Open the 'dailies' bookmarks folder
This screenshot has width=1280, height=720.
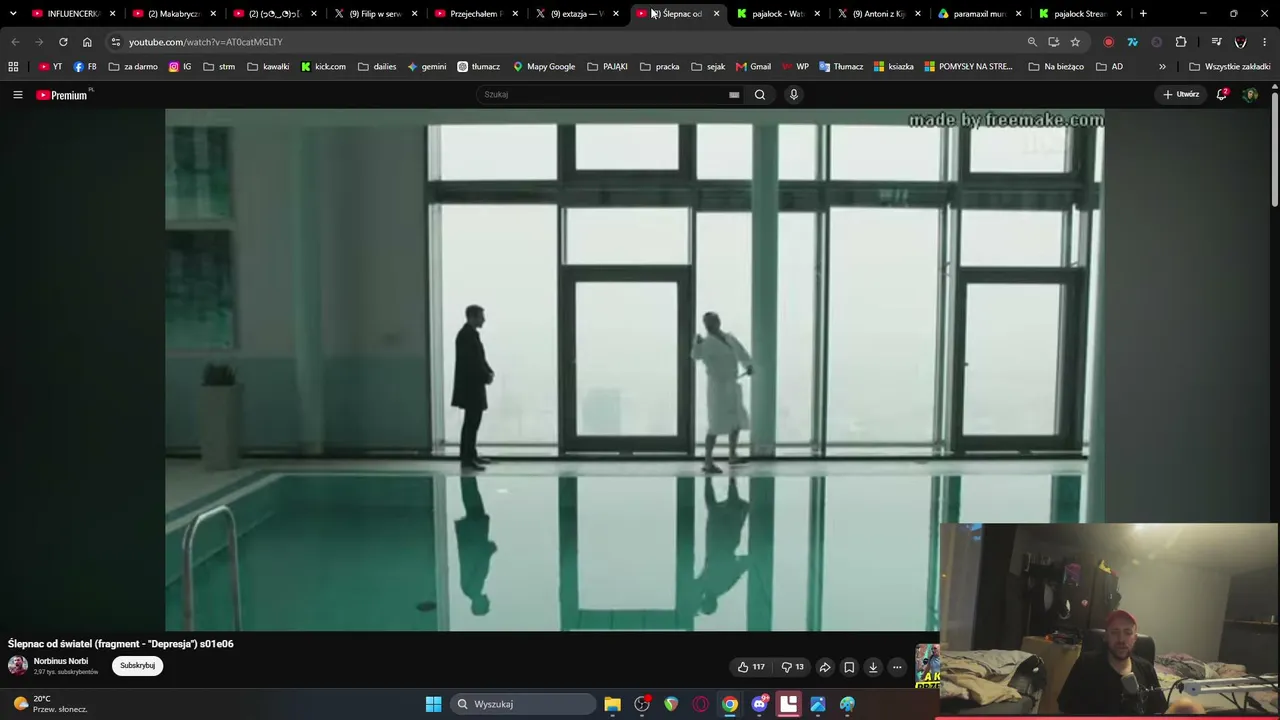click(377, 67)
